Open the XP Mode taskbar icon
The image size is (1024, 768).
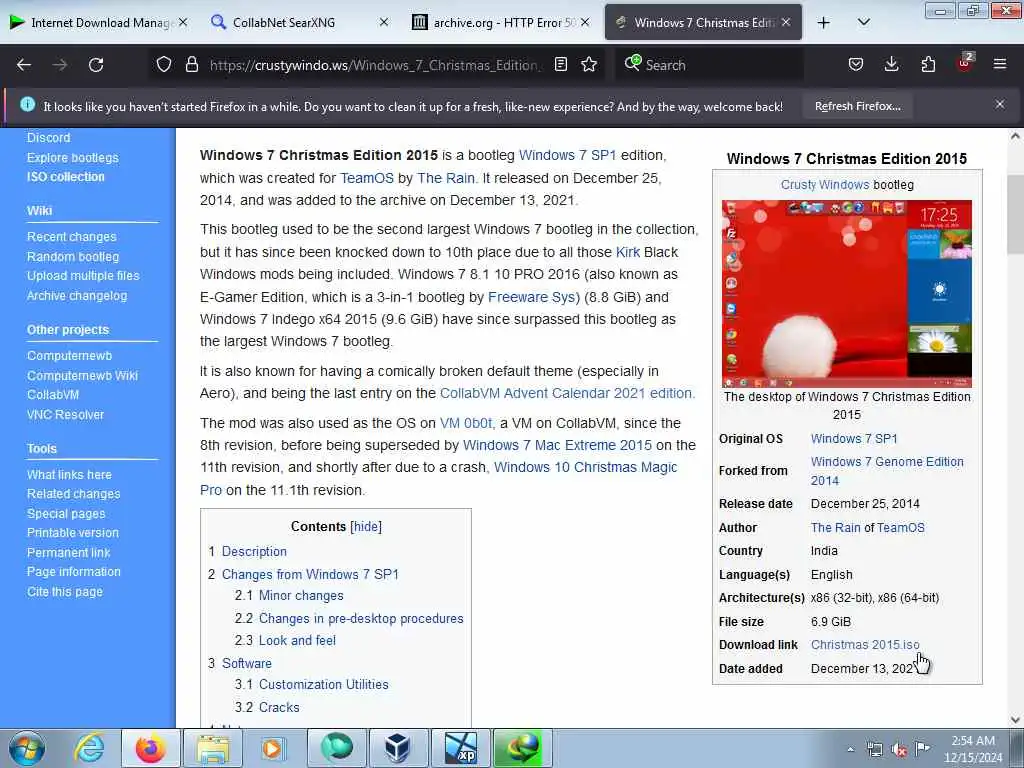(460, 748)
